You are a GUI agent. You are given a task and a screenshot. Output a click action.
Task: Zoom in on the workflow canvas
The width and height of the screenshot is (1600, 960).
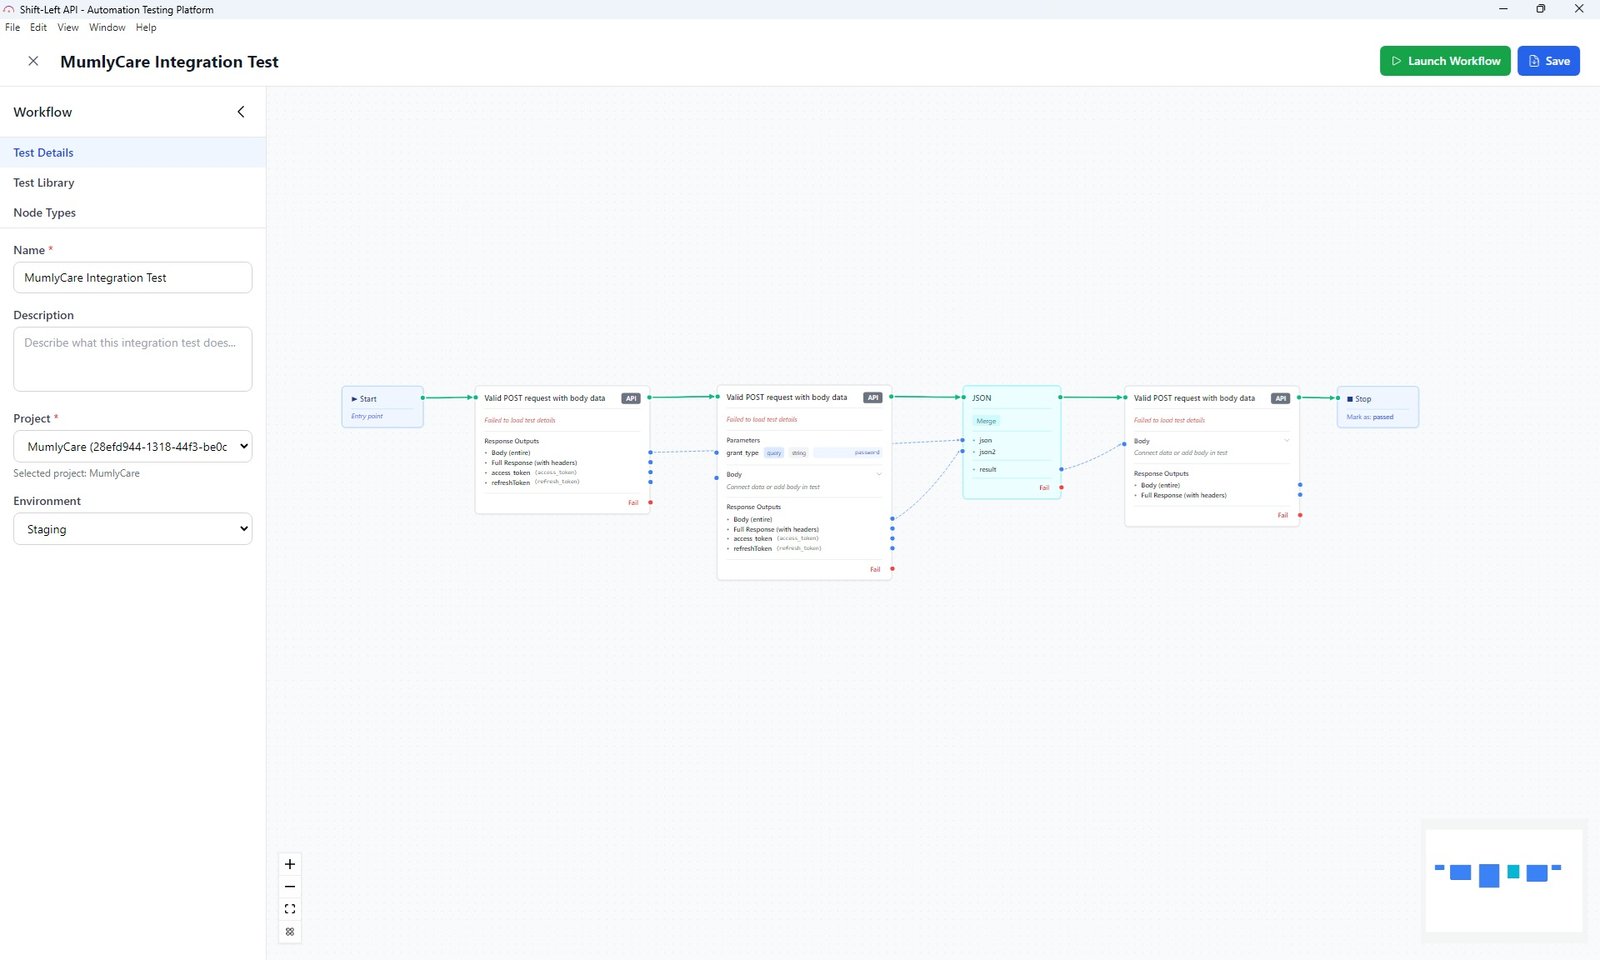tap(290, 864)
